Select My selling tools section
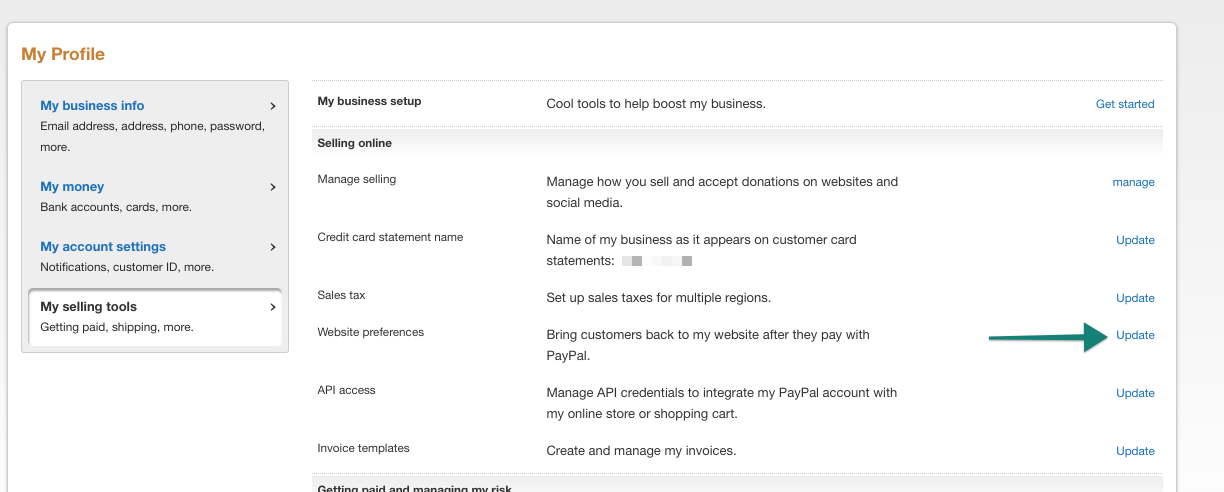This screenshot has width=1224, height=492. (88, 307)
